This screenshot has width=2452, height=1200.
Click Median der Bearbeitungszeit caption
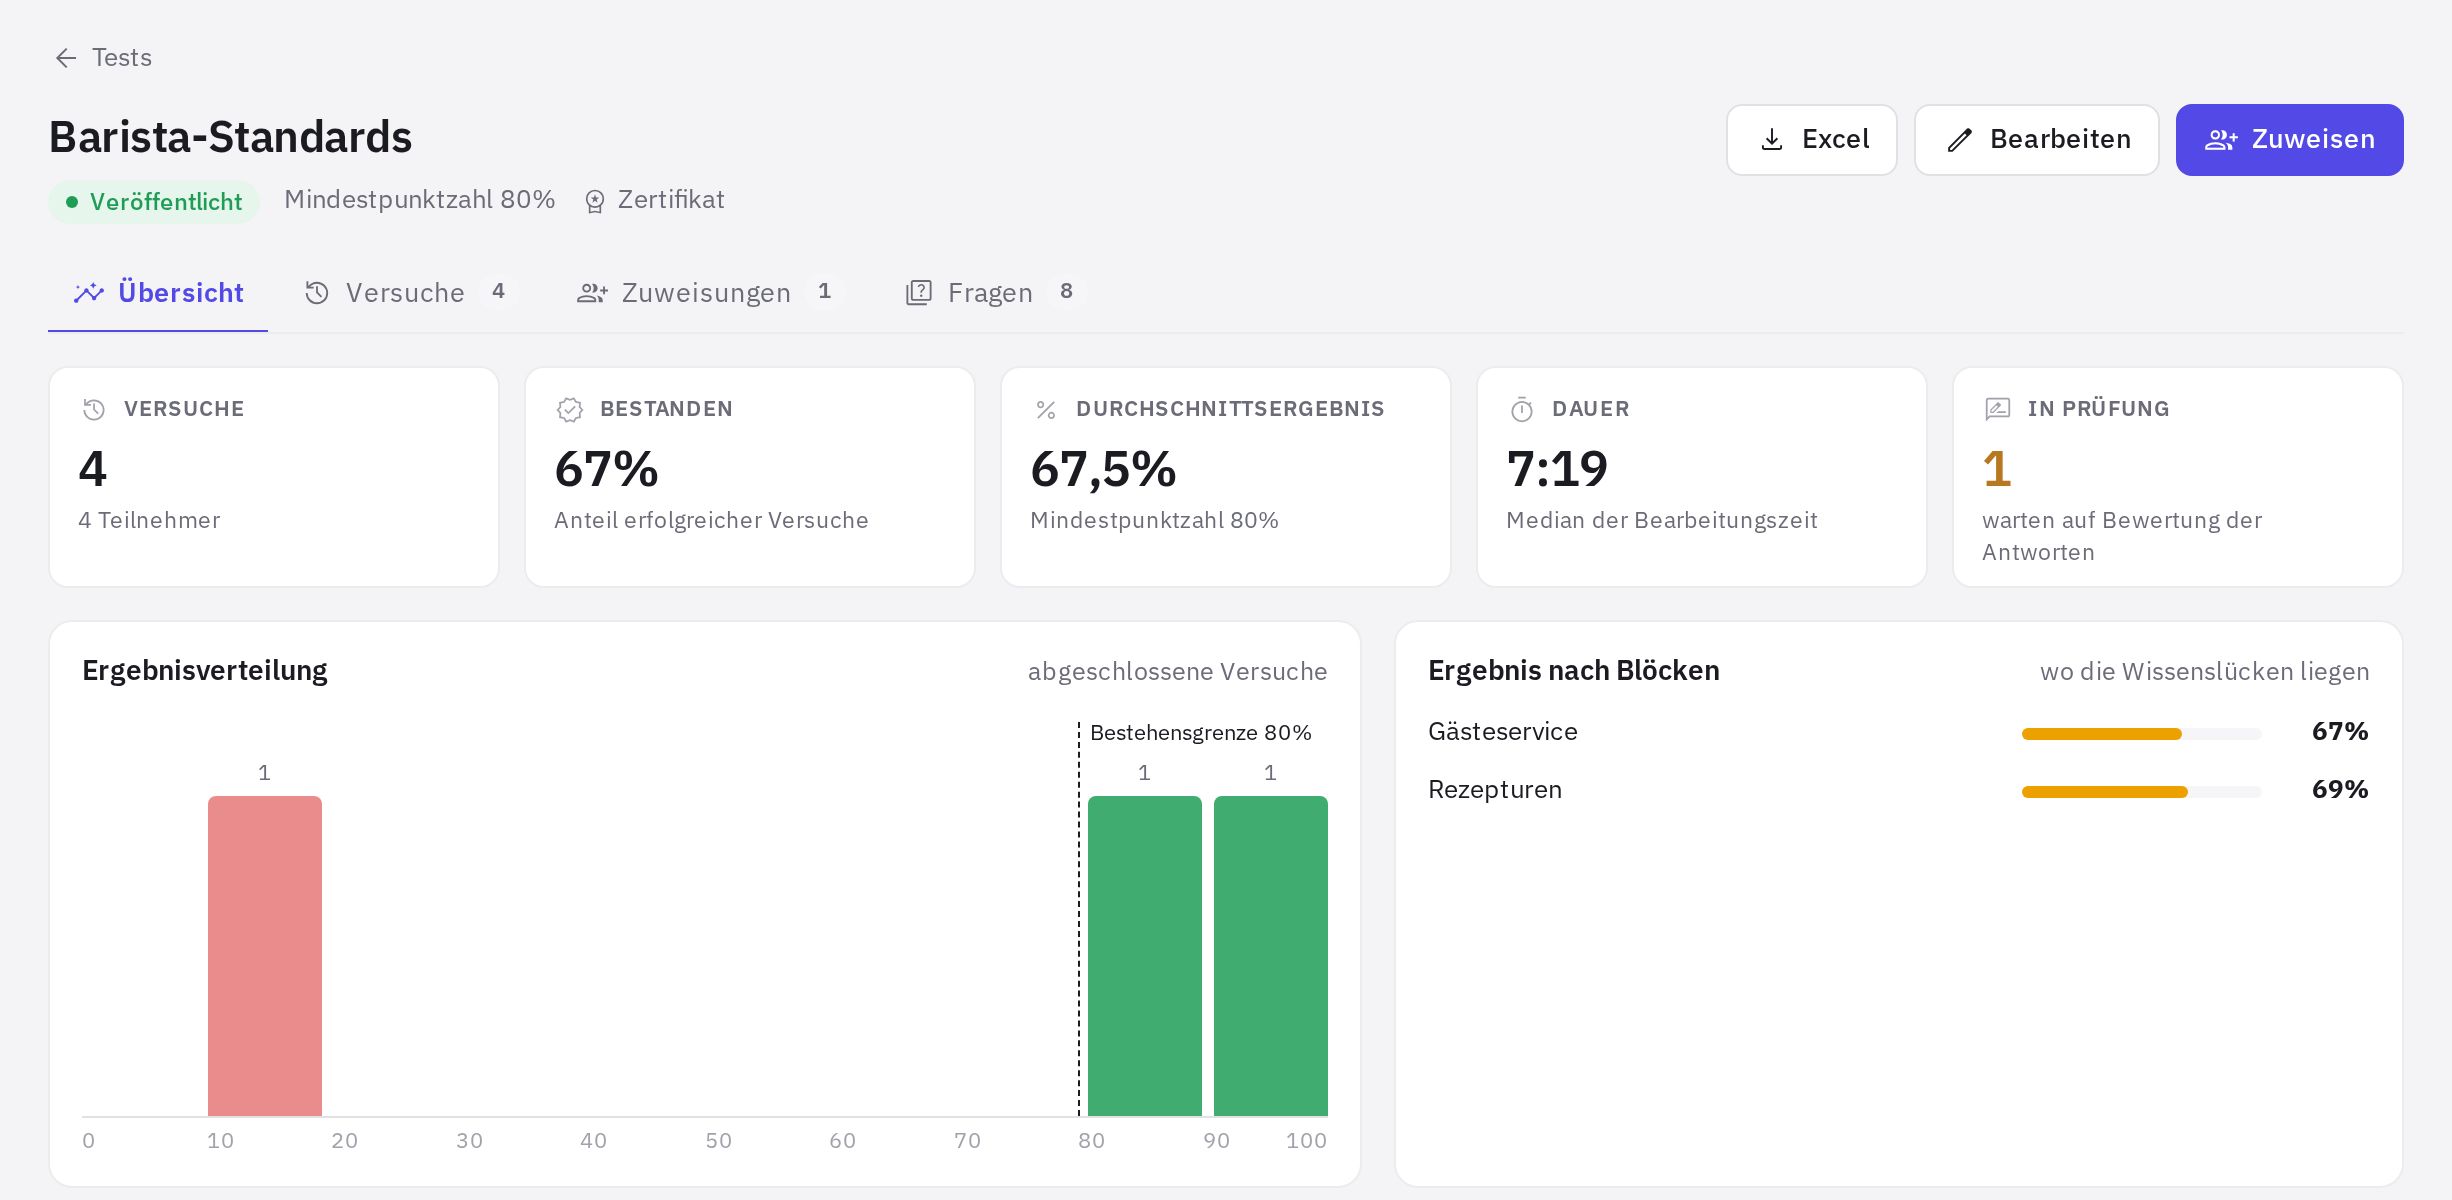[x=1662, y=521]
